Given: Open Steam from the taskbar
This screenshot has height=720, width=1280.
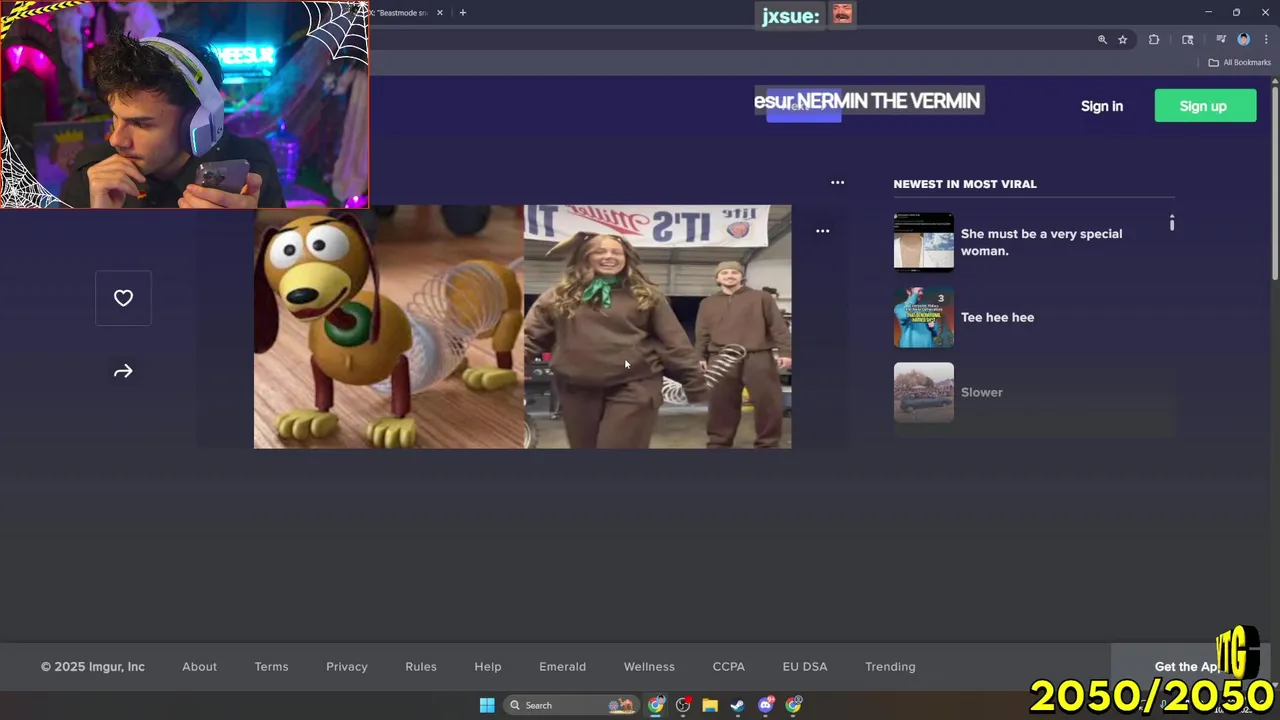Looking at the screenshot, I should click(737, 705).
